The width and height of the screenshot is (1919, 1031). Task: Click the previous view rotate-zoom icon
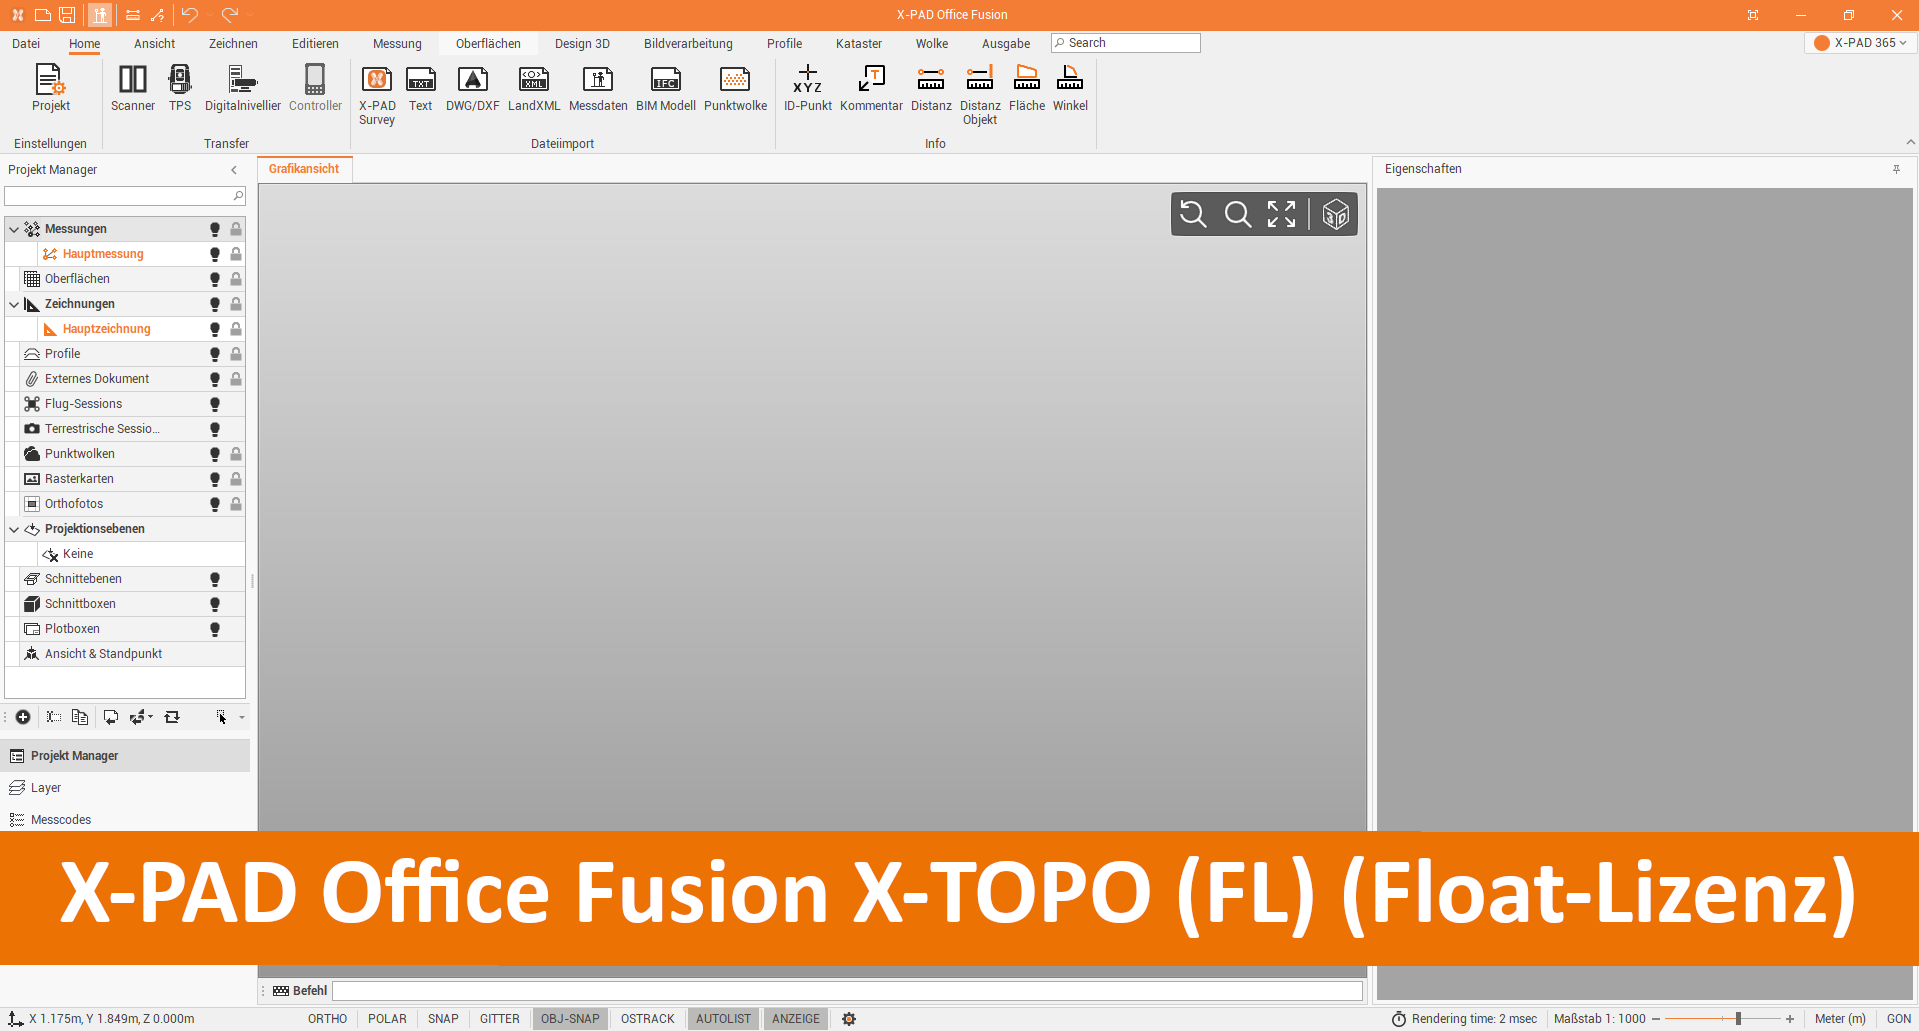coord(1193,214)
